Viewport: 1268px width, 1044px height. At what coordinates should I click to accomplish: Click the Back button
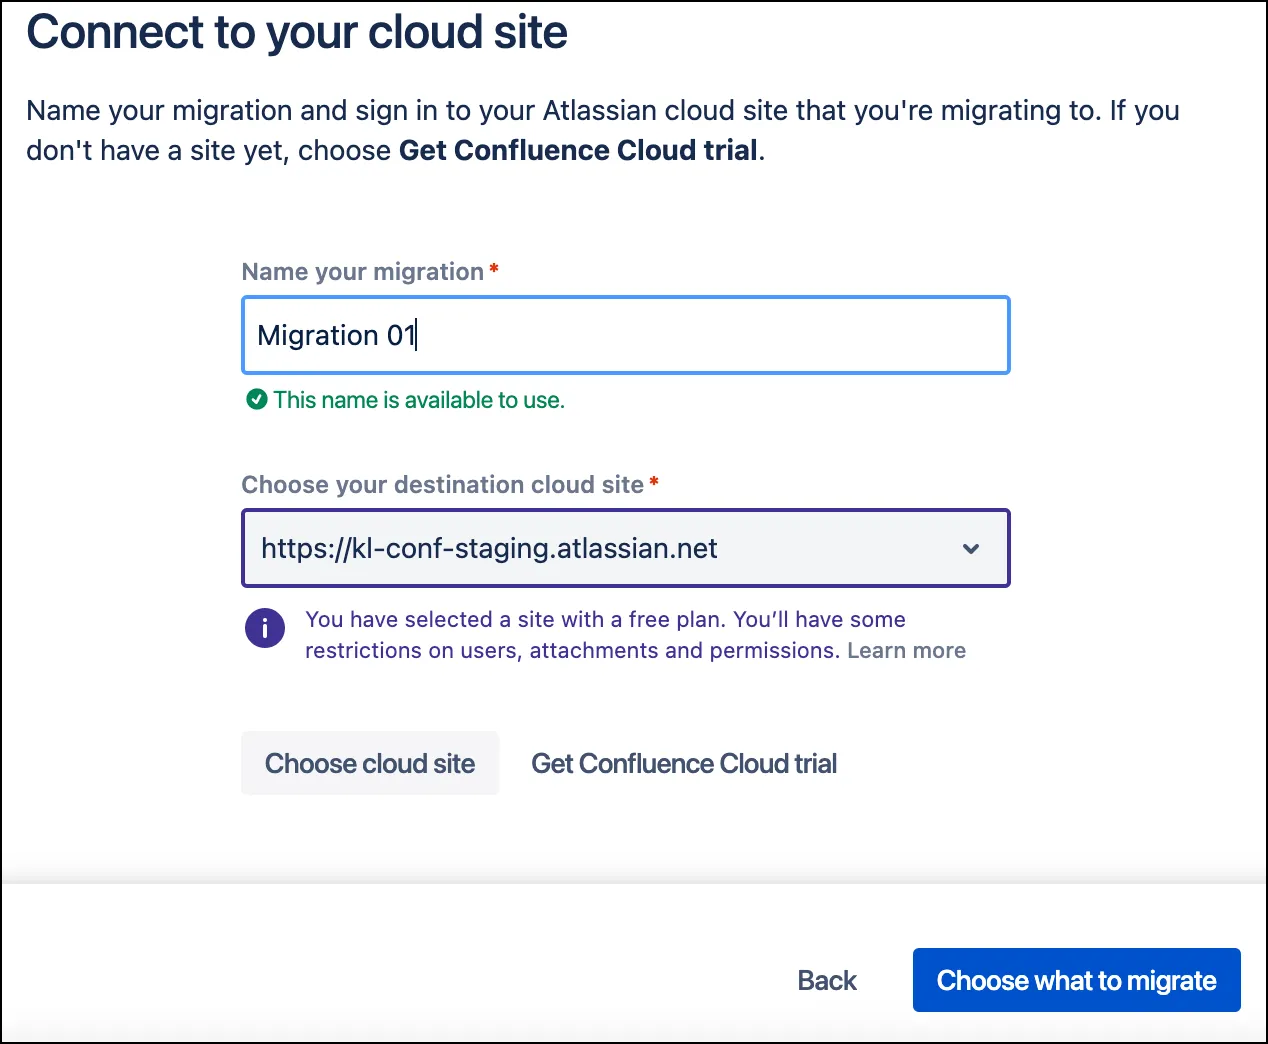pyautogui.click(x=827, y=980)
